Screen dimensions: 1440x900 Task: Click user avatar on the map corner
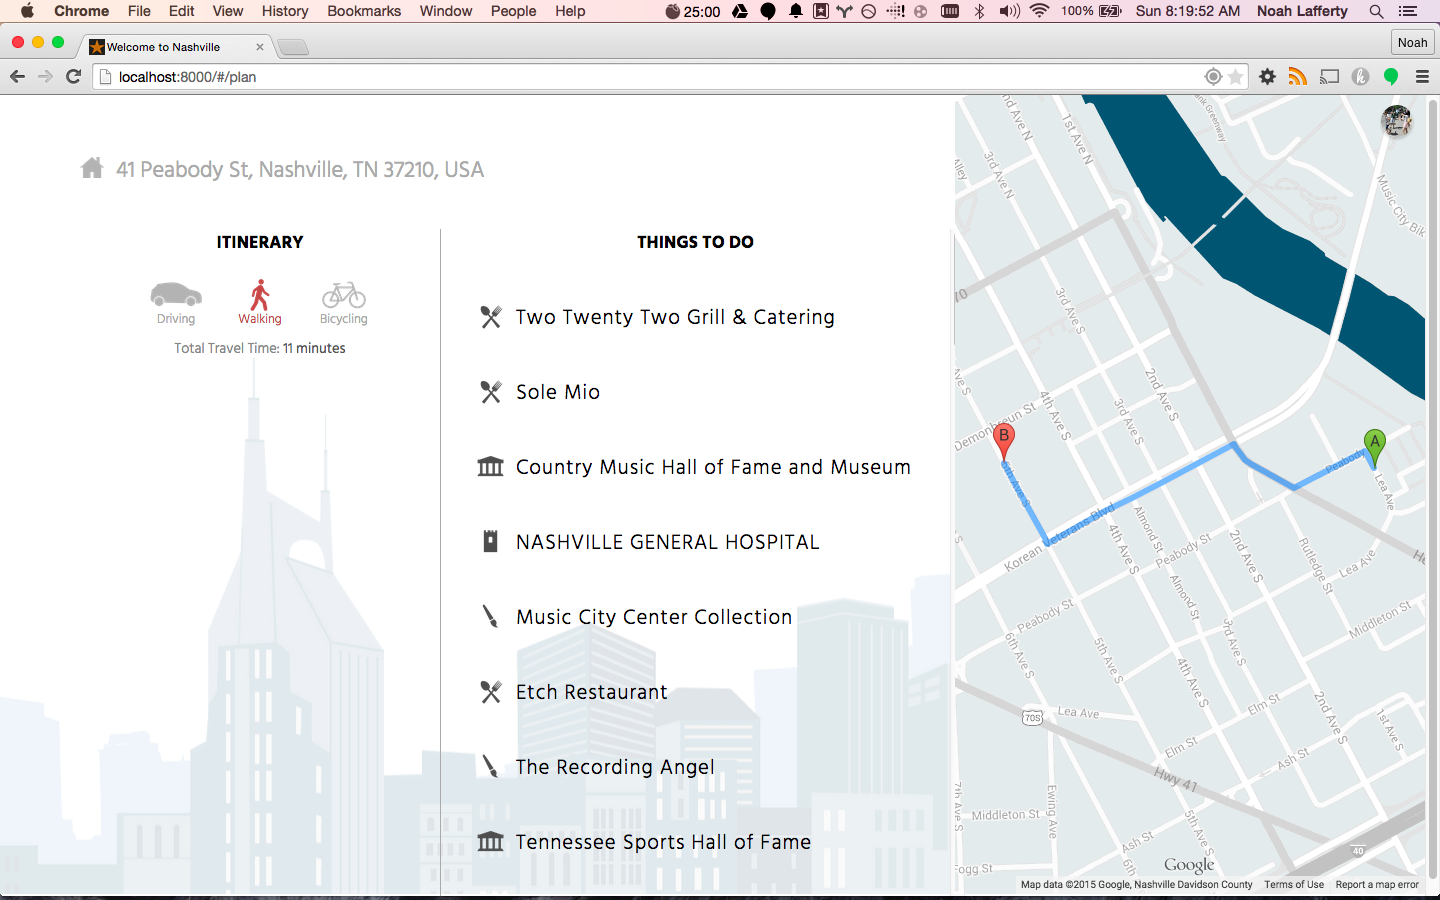point(1396,121)
